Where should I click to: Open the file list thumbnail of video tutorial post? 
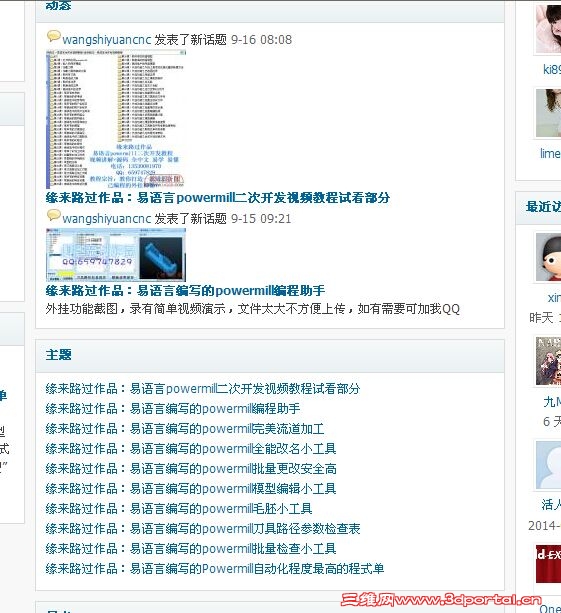[116, 119]
